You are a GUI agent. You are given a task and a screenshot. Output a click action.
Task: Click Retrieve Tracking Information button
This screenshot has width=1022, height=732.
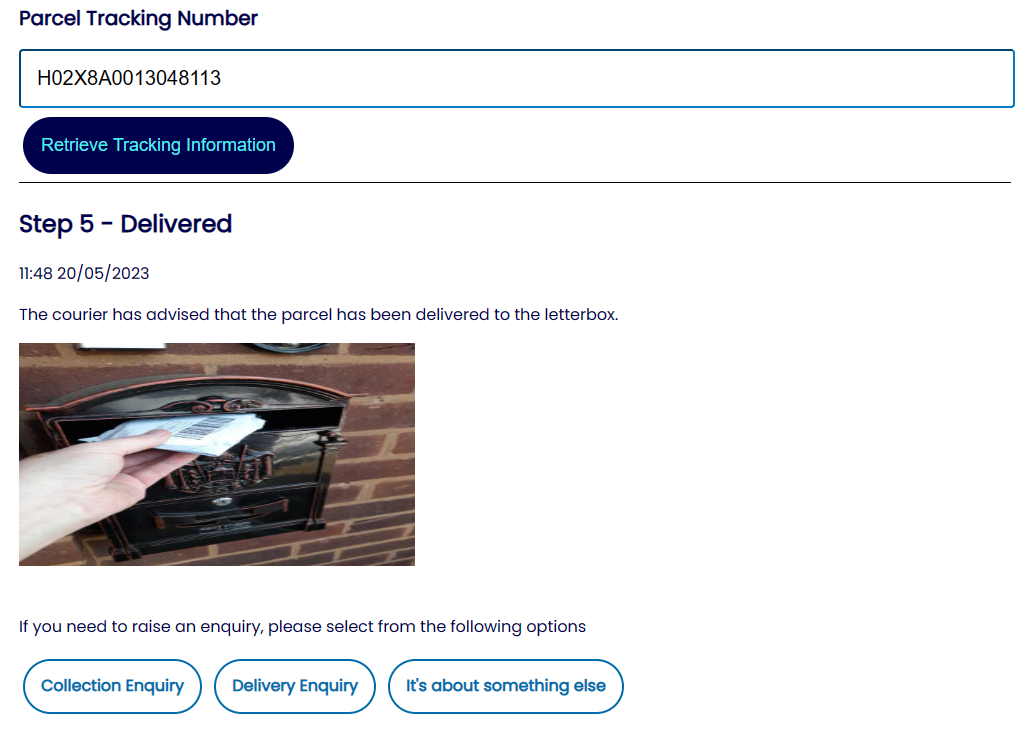pos(158,145)
